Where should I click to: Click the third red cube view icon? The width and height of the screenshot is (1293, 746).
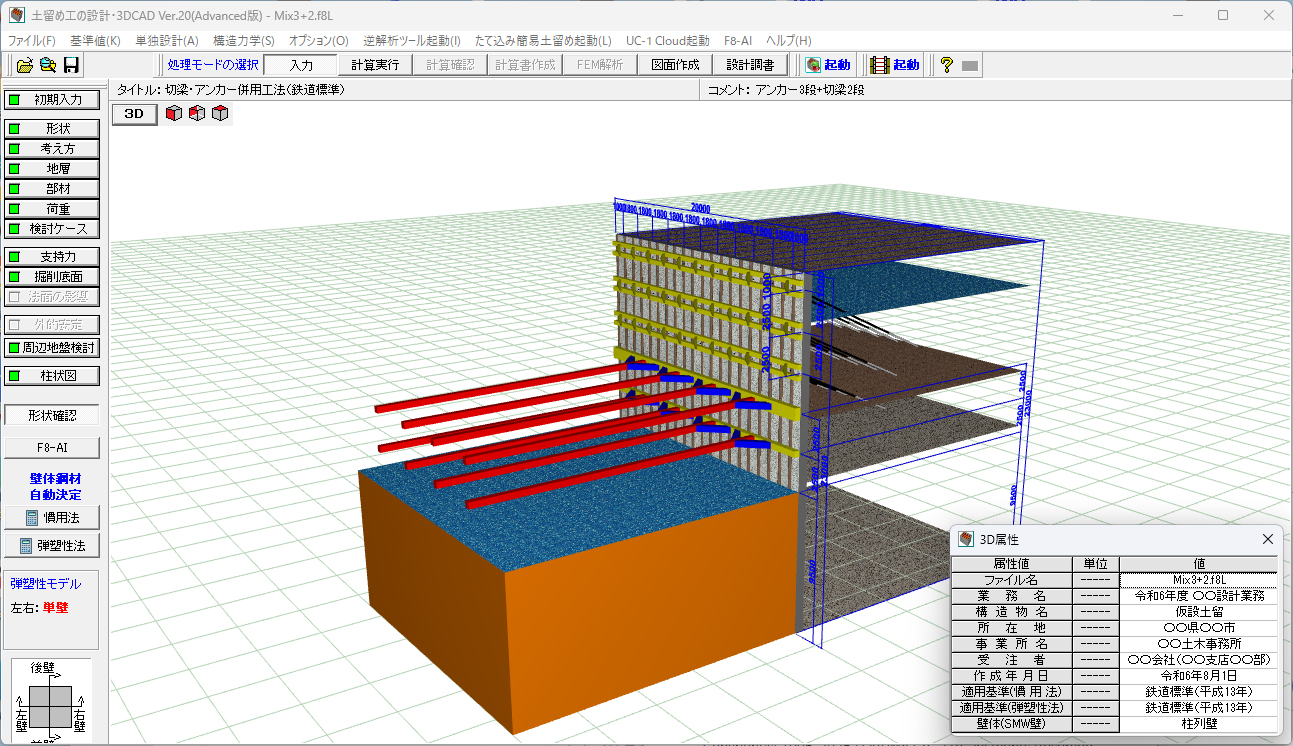220,113
